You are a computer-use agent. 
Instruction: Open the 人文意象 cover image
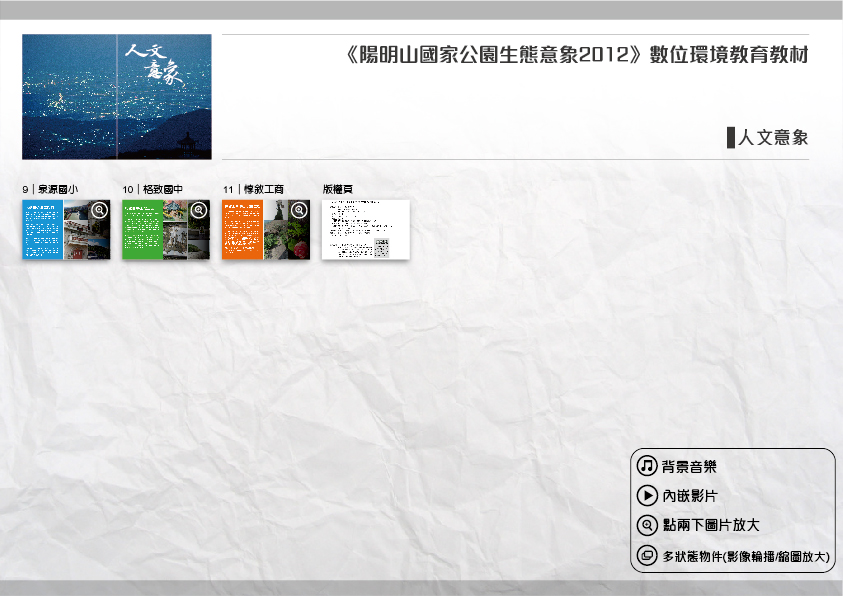(x=117, y=97)
